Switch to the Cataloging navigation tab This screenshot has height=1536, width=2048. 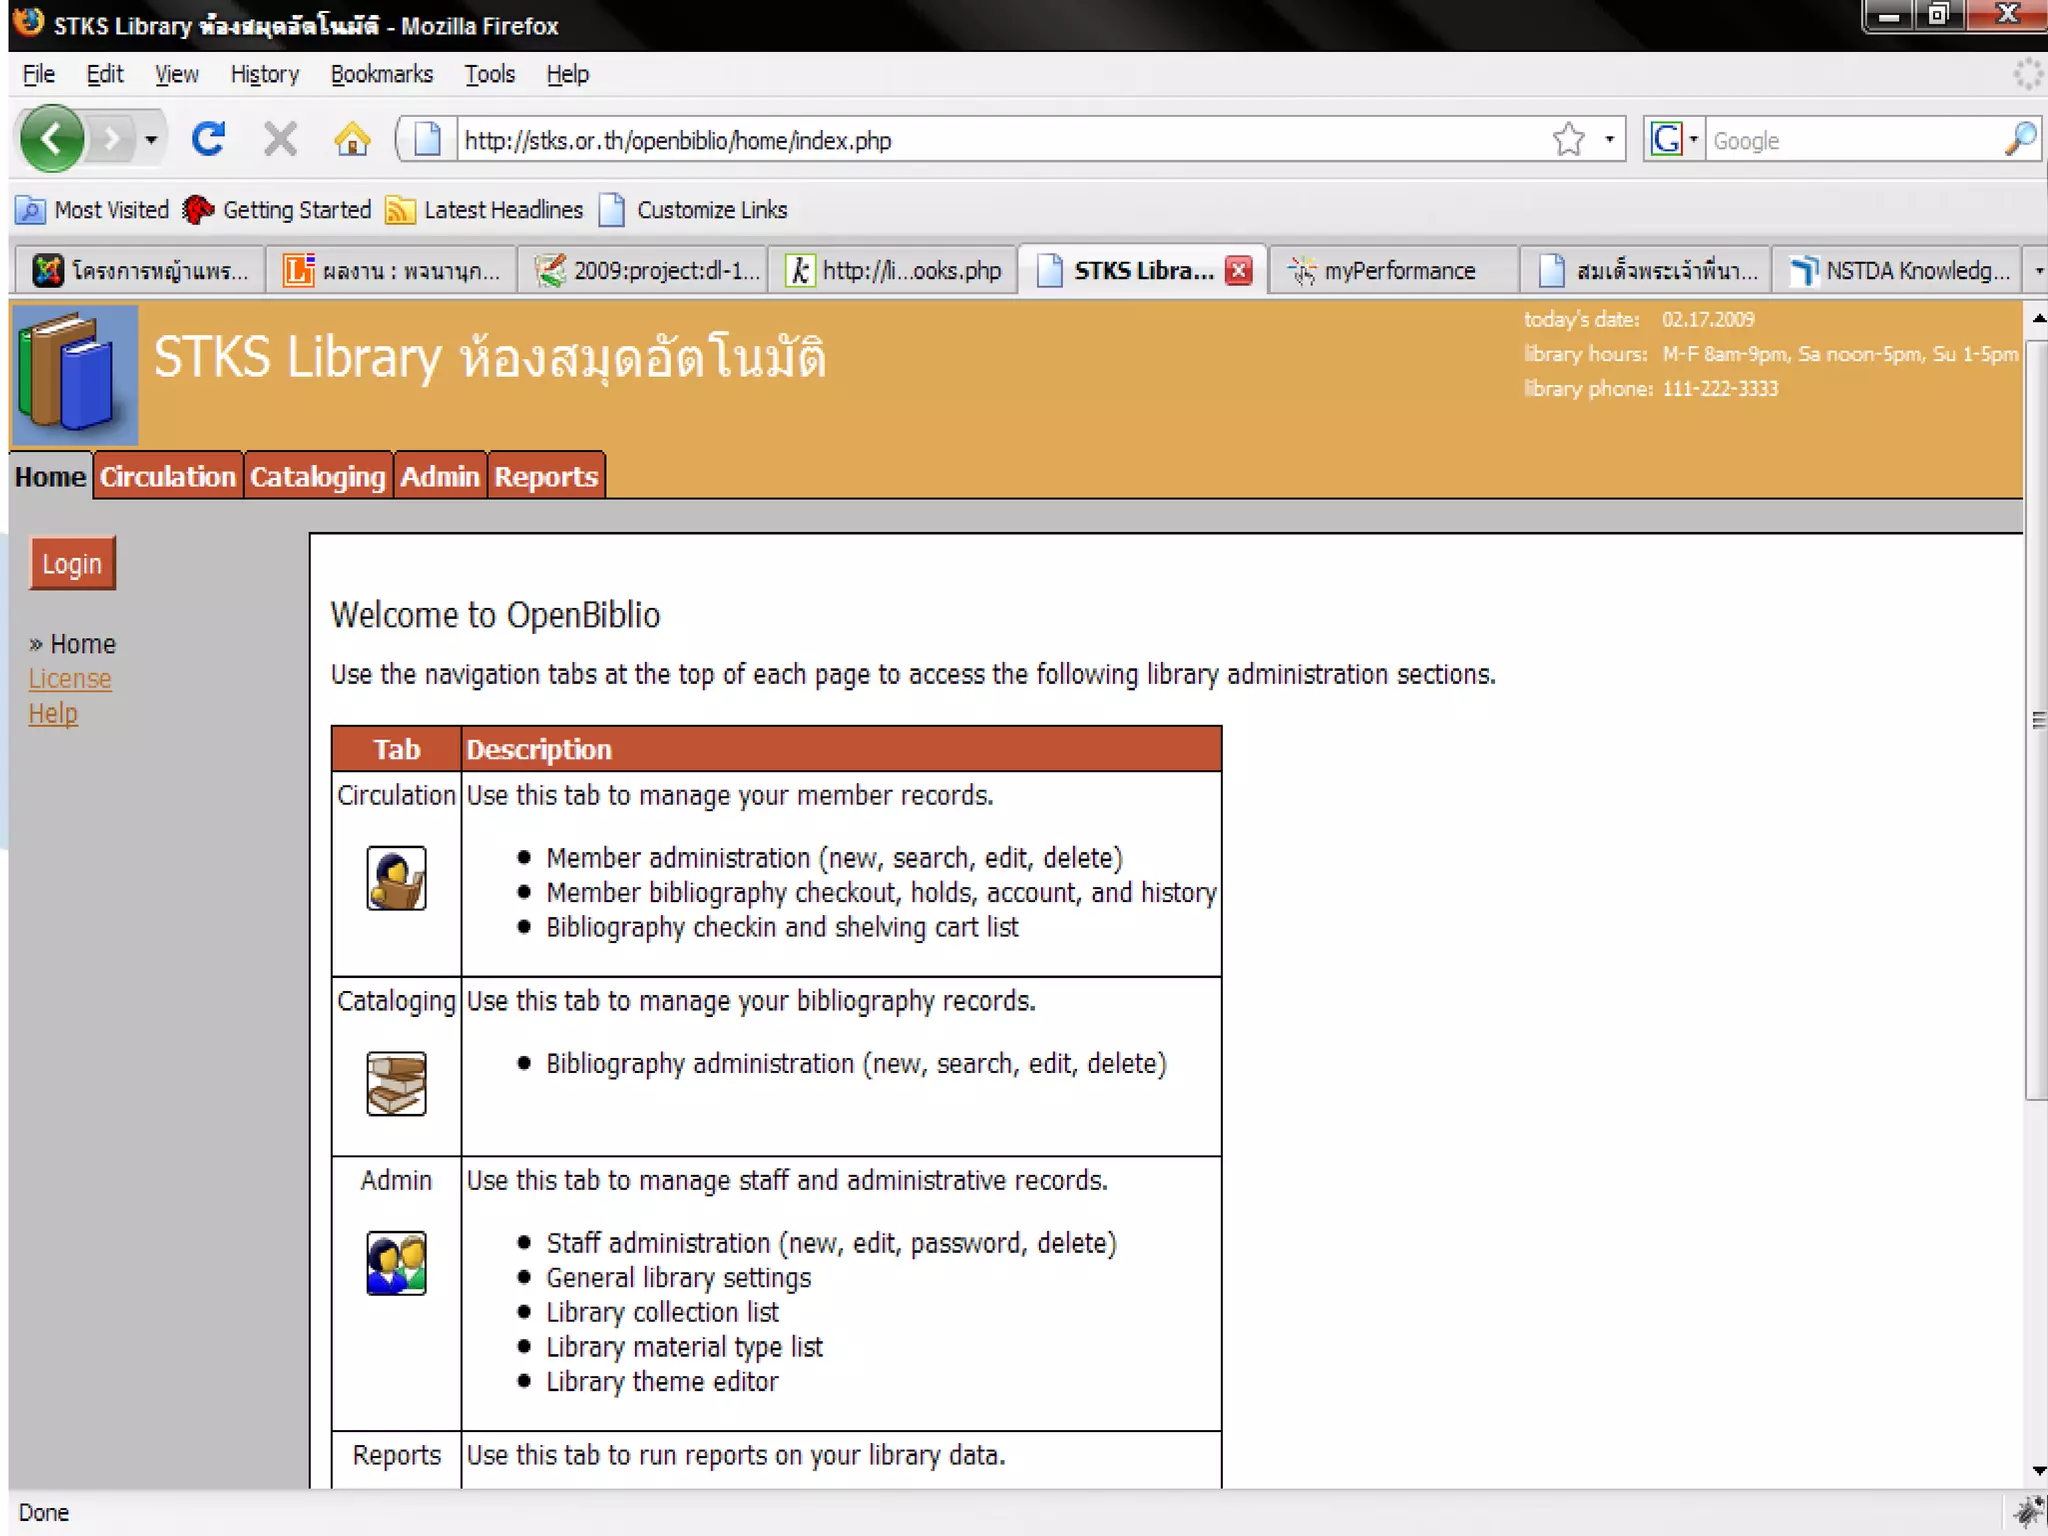tap(317, 477)
